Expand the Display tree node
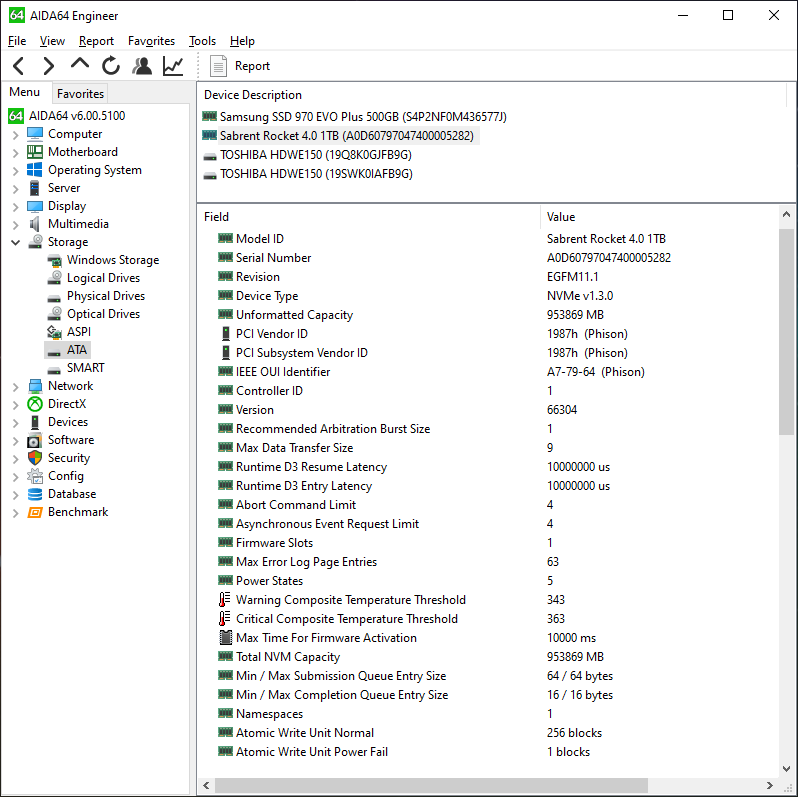 point(15,207)
